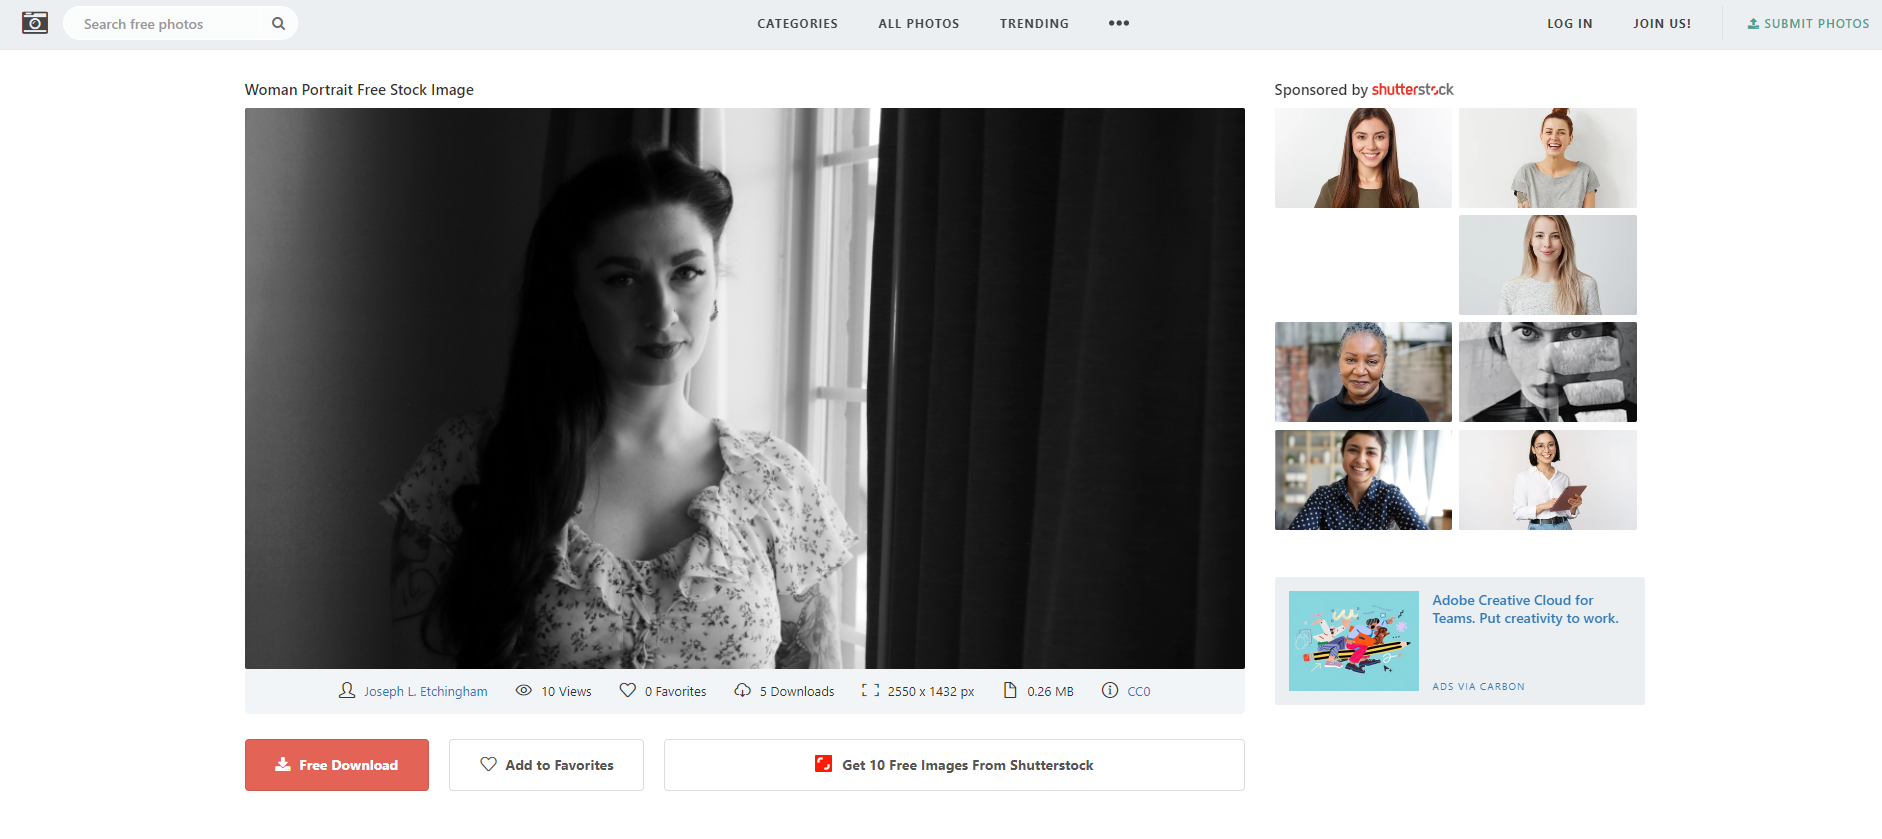
Task: Click the red Shutterstock logo icon
Action: click(823, 764)
